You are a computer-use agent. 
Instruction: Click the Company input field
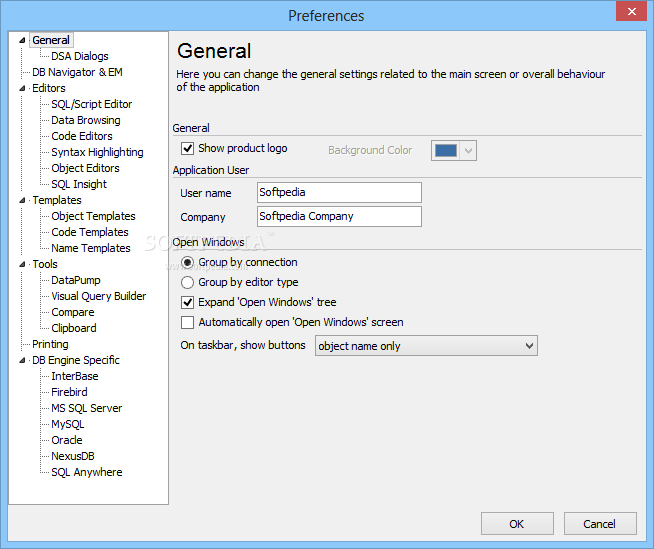coord(339,217)
